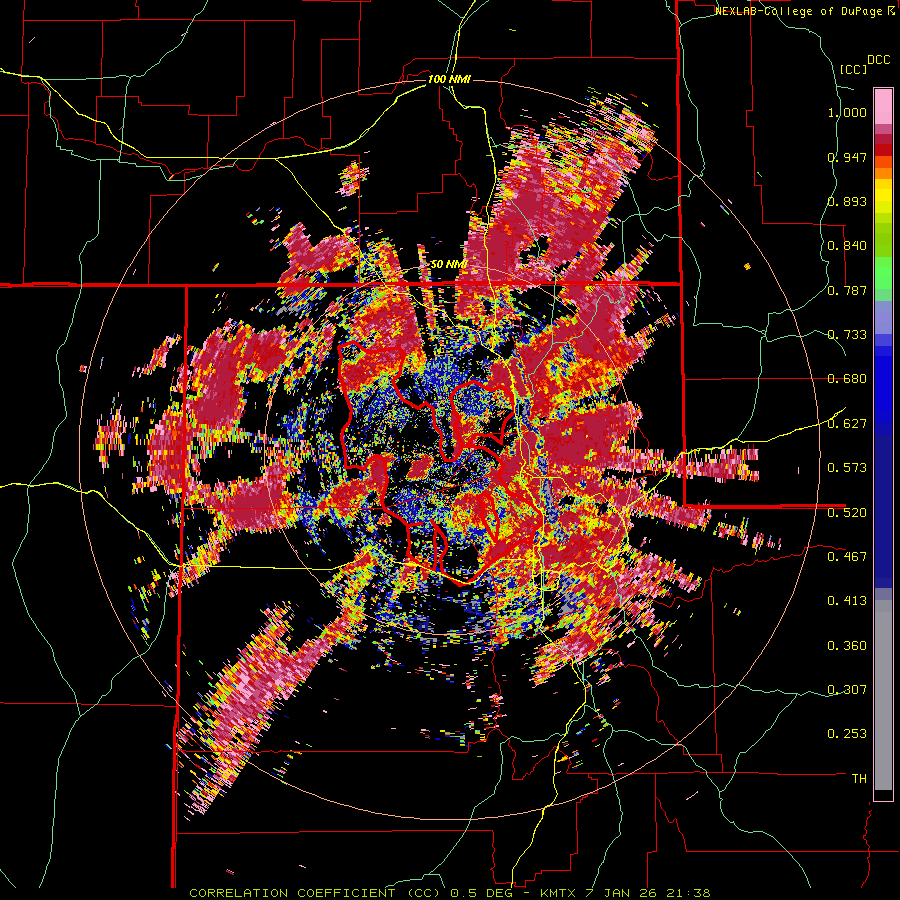Click the bright green segment of color bar
Viewport: 900px width, 900px height.
click(x=883, y=273)
